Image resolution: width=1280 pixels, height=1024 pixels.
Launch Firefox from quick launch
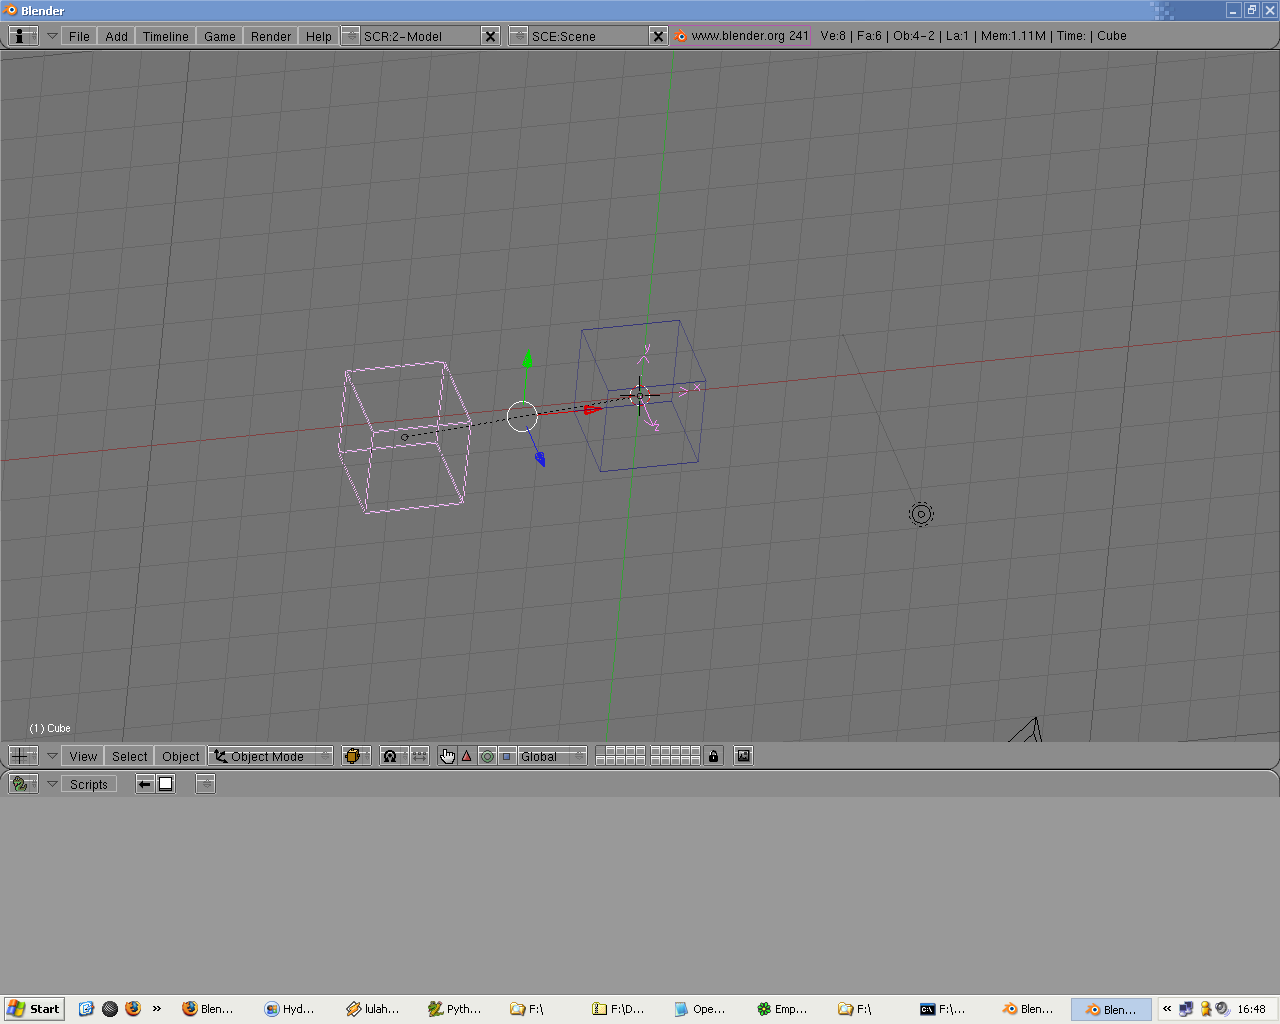133,1009
